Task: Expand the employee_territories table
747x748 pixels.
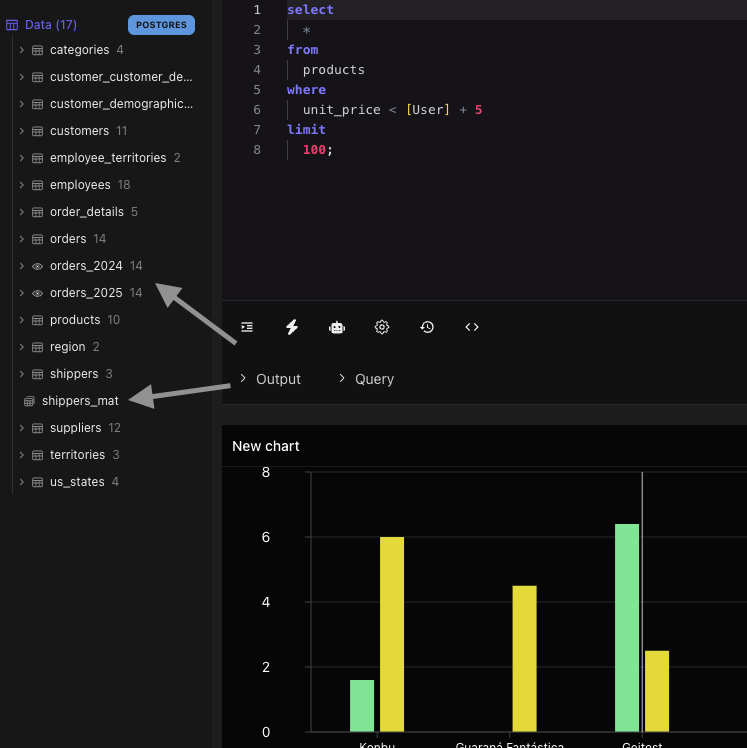Action: coord(21,158)
